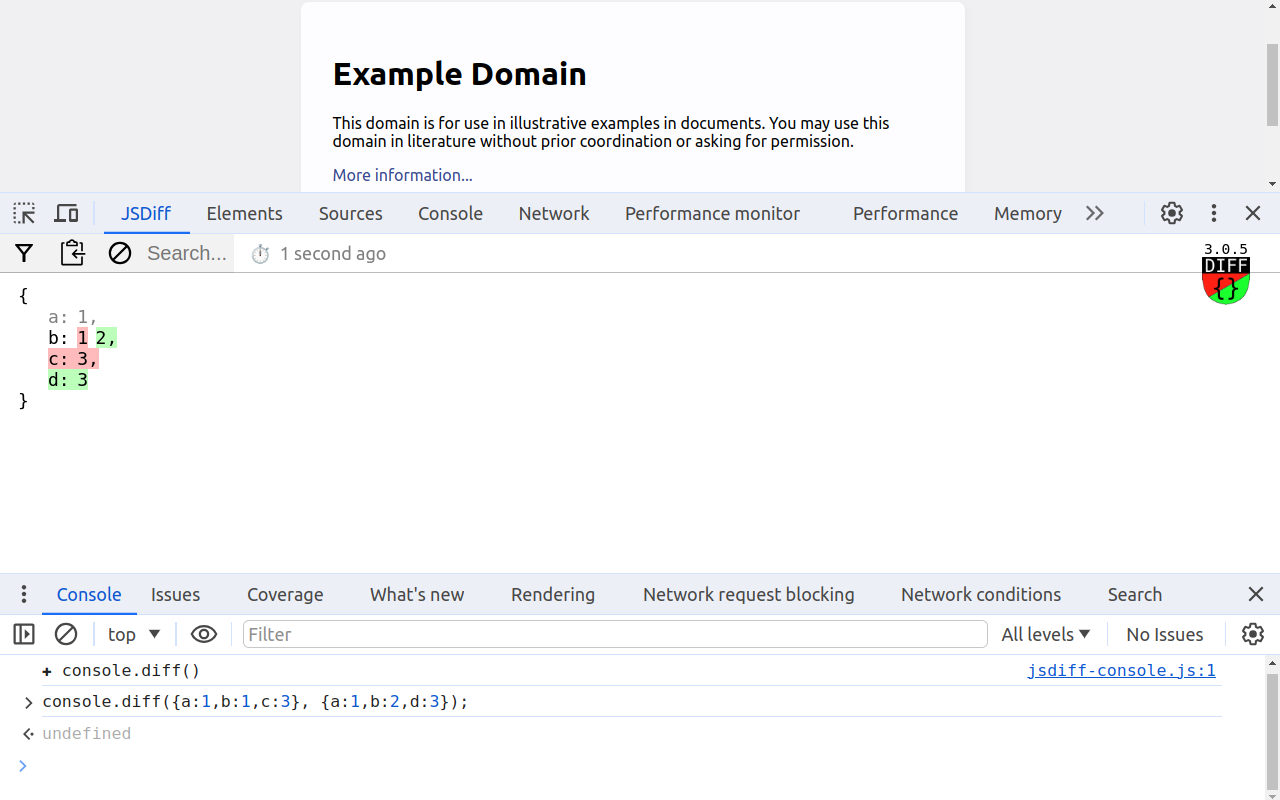The width and height of the screenshot is (1280, 800).
Task: Switch to the Elements tab
Action: (x=244, y=213)
